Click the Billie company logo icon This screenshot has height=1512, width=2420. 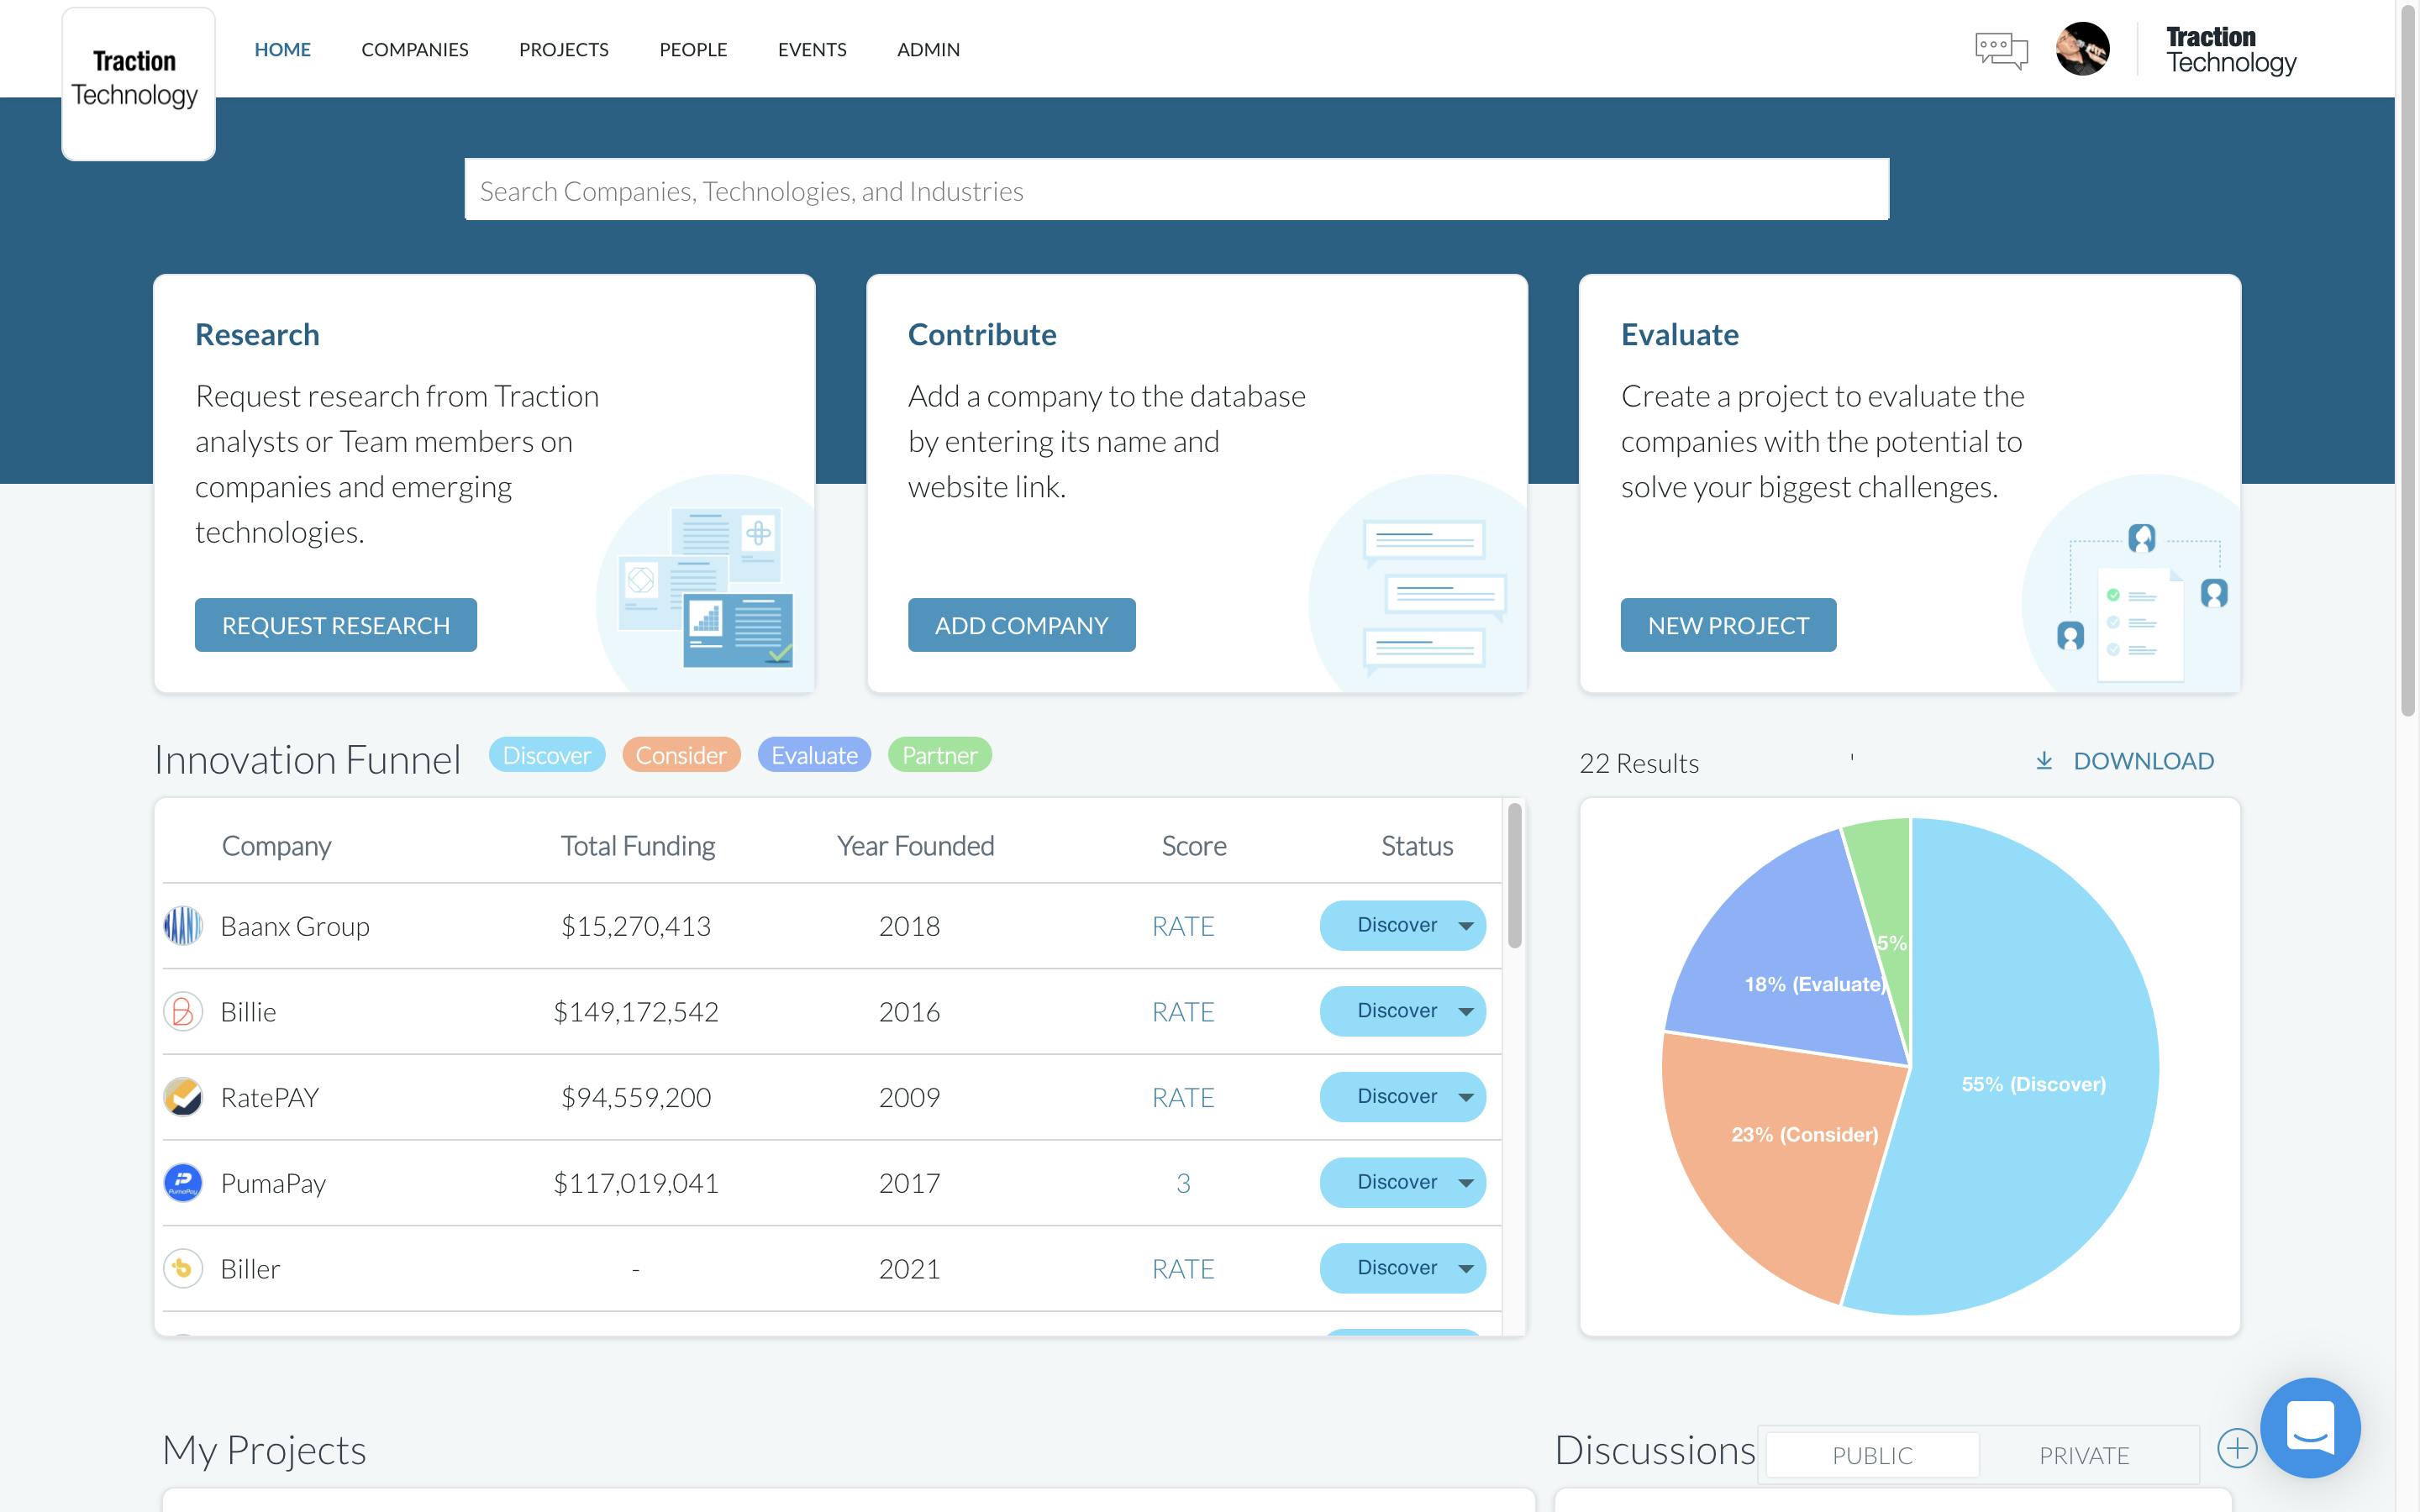click(x=183, y=1011)
